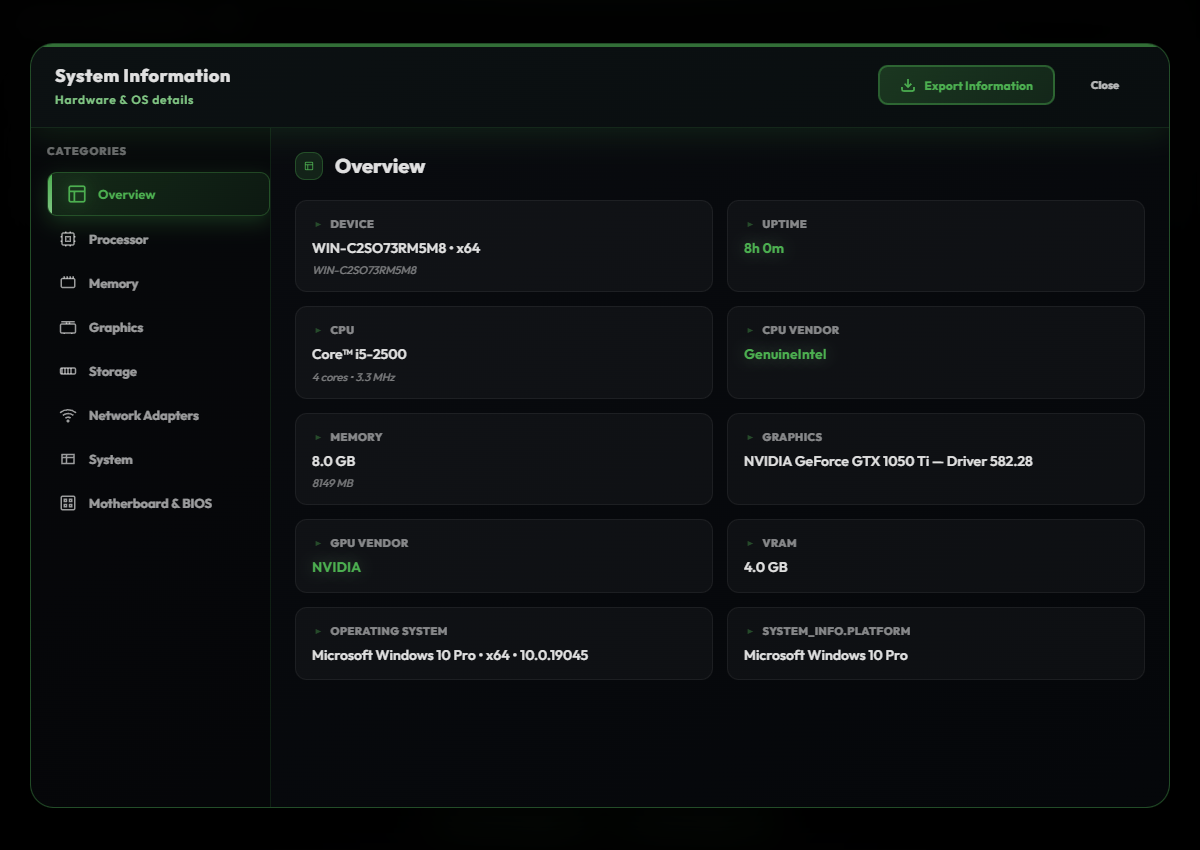Click the Storage drive icon
The width and height of the screenshot is (1200, 850).
point(70,371)
